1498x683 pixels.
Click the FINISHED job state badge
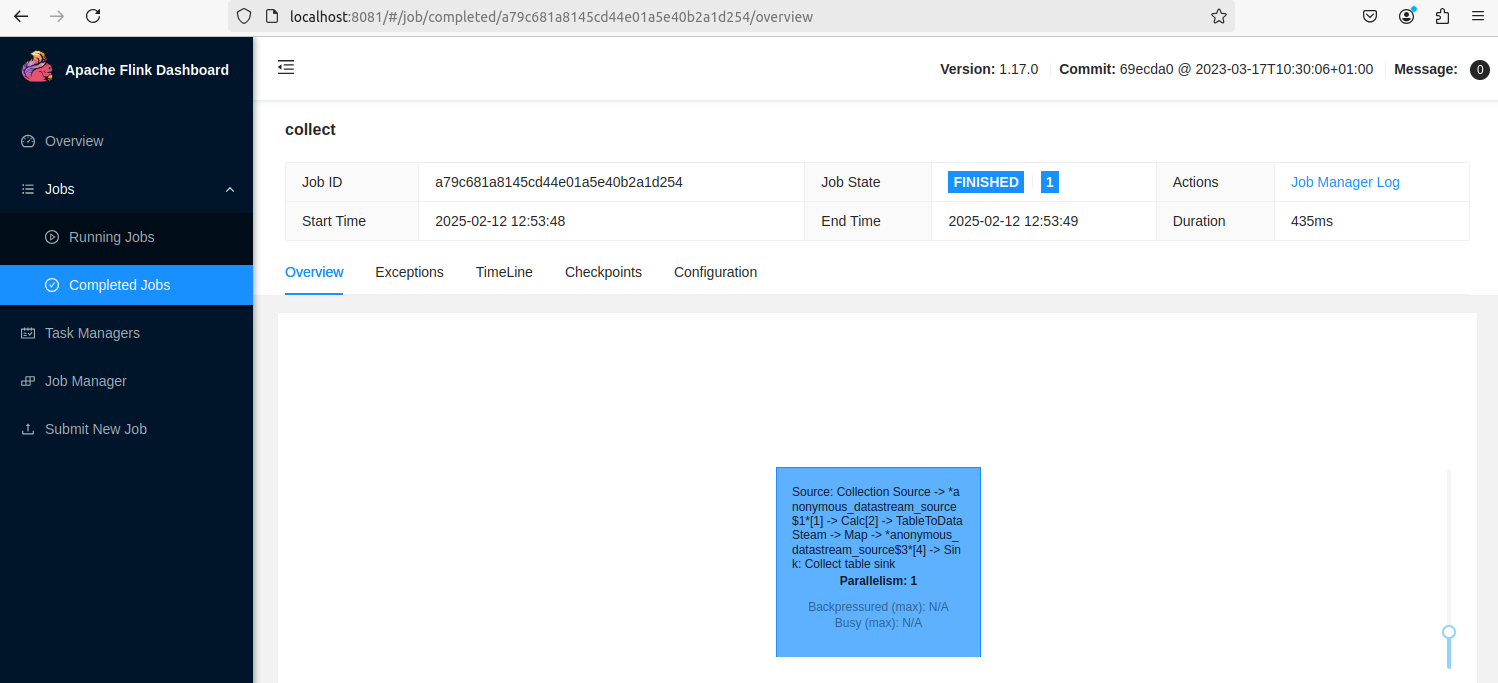(x=986, y=182)
